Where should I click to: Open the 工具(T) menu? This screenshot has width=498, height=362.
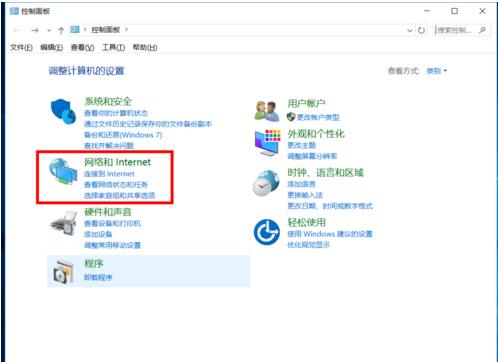[113, 47]
